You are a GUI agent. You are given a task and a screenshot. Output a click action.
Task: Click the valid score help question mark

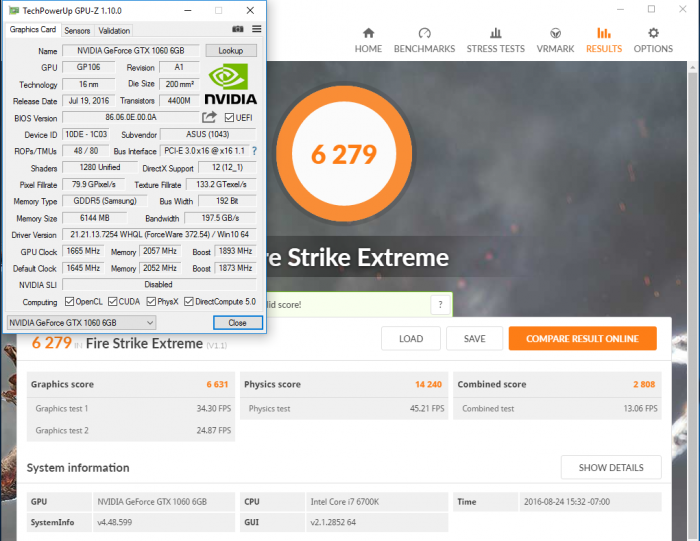pyautogui.click(x=440, y=305)
